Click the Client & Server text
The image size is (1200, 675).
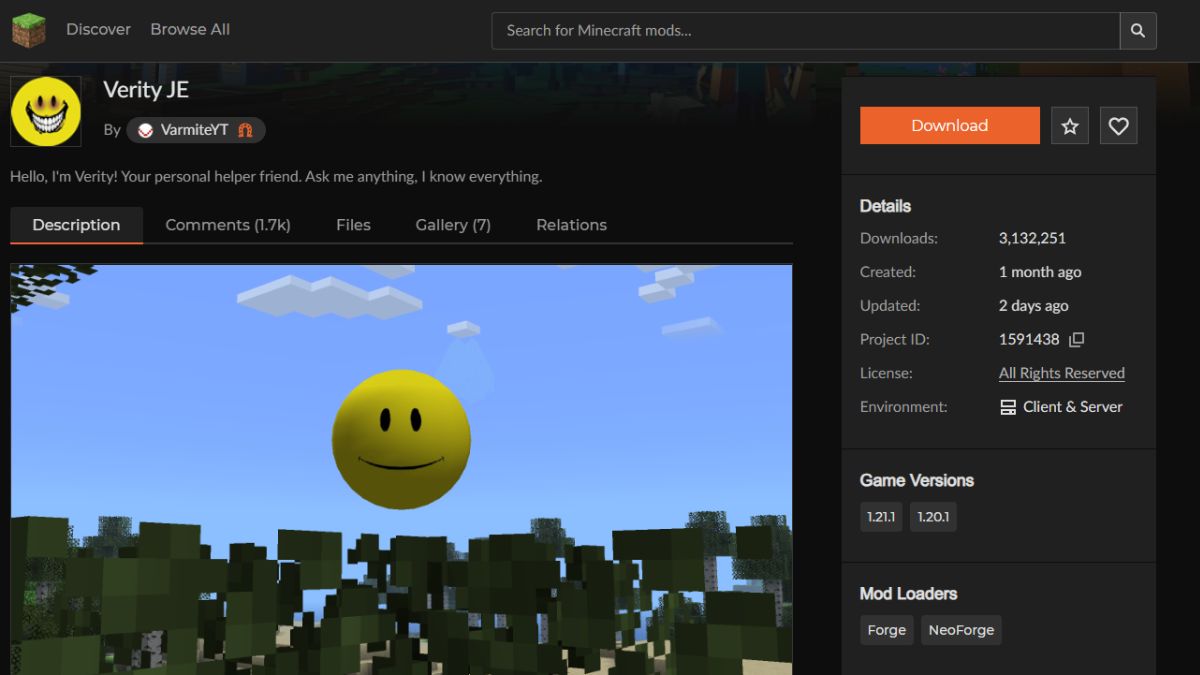click(x=1073, y=407)
